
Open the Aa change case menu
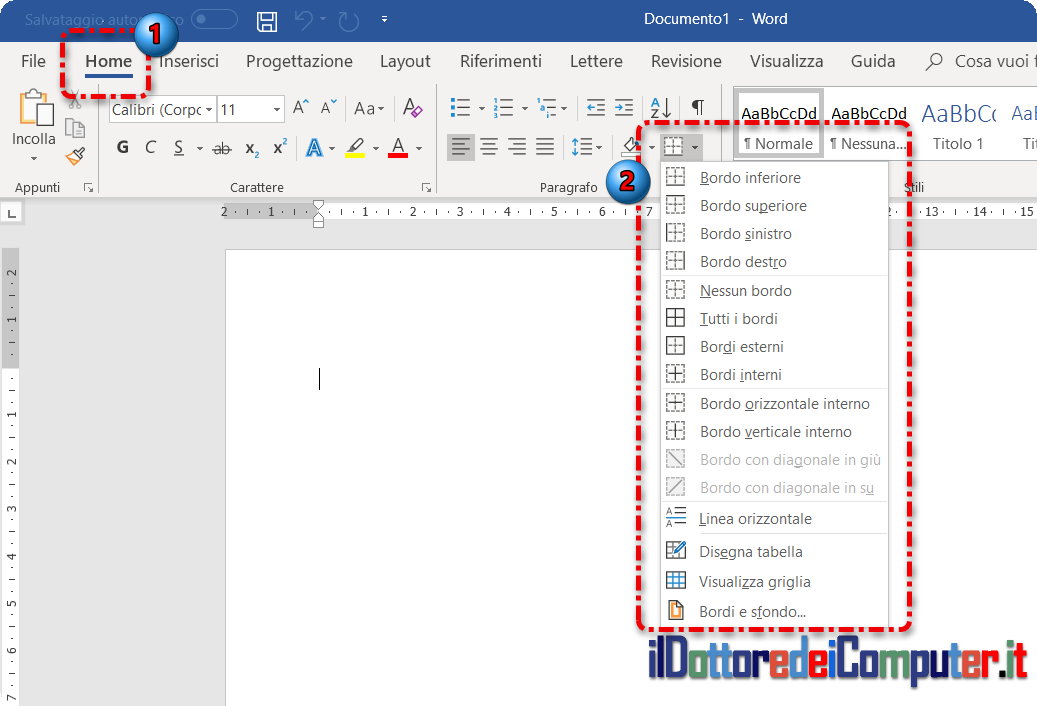click(368, 108)
